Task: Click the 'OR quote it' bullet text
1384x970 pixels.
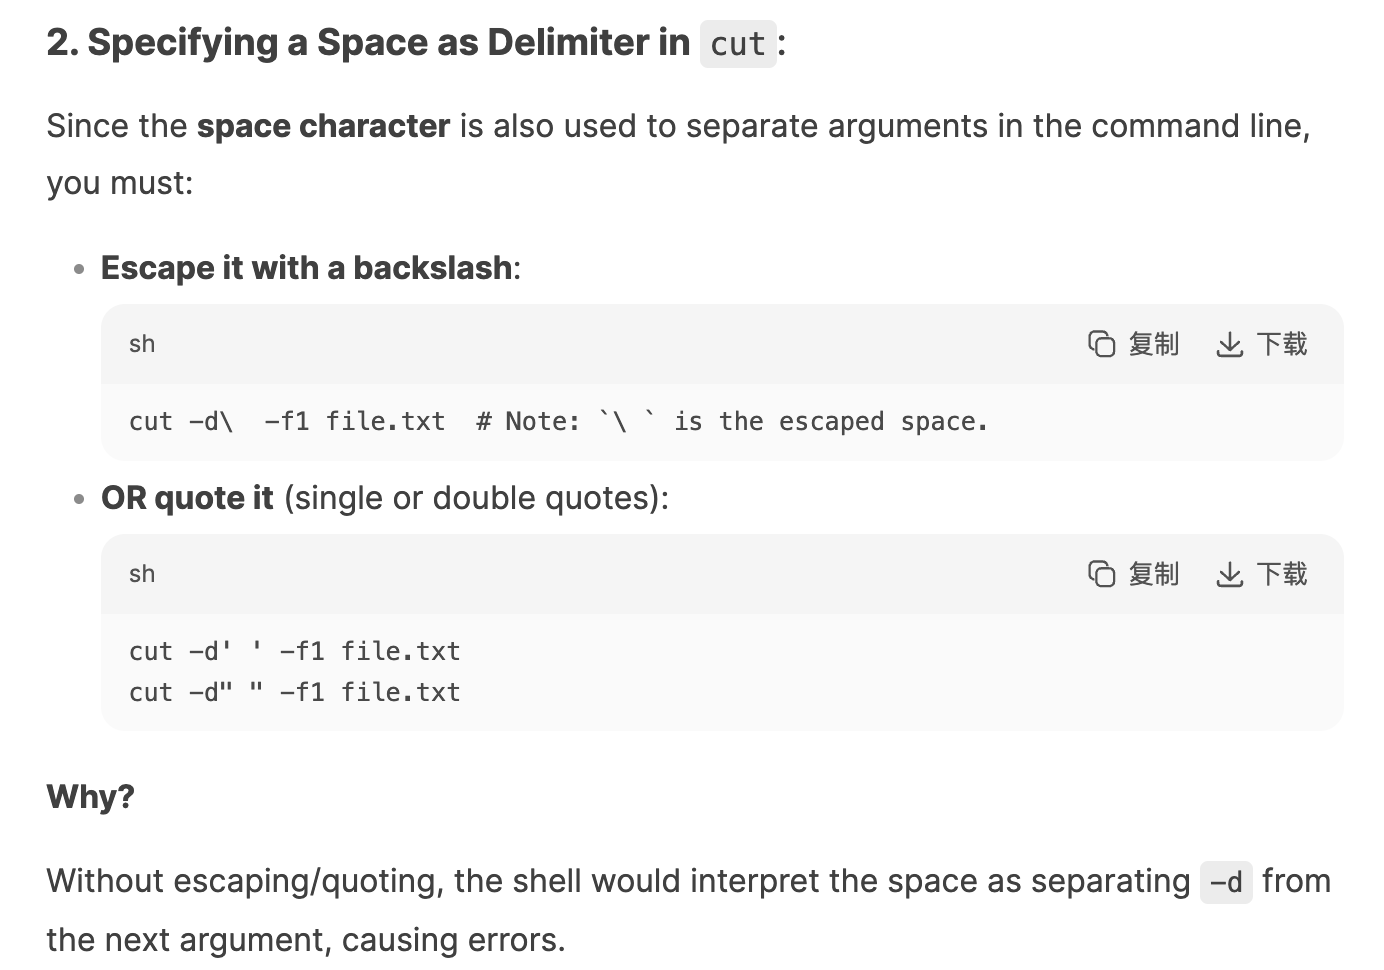Action: [187, 498]
